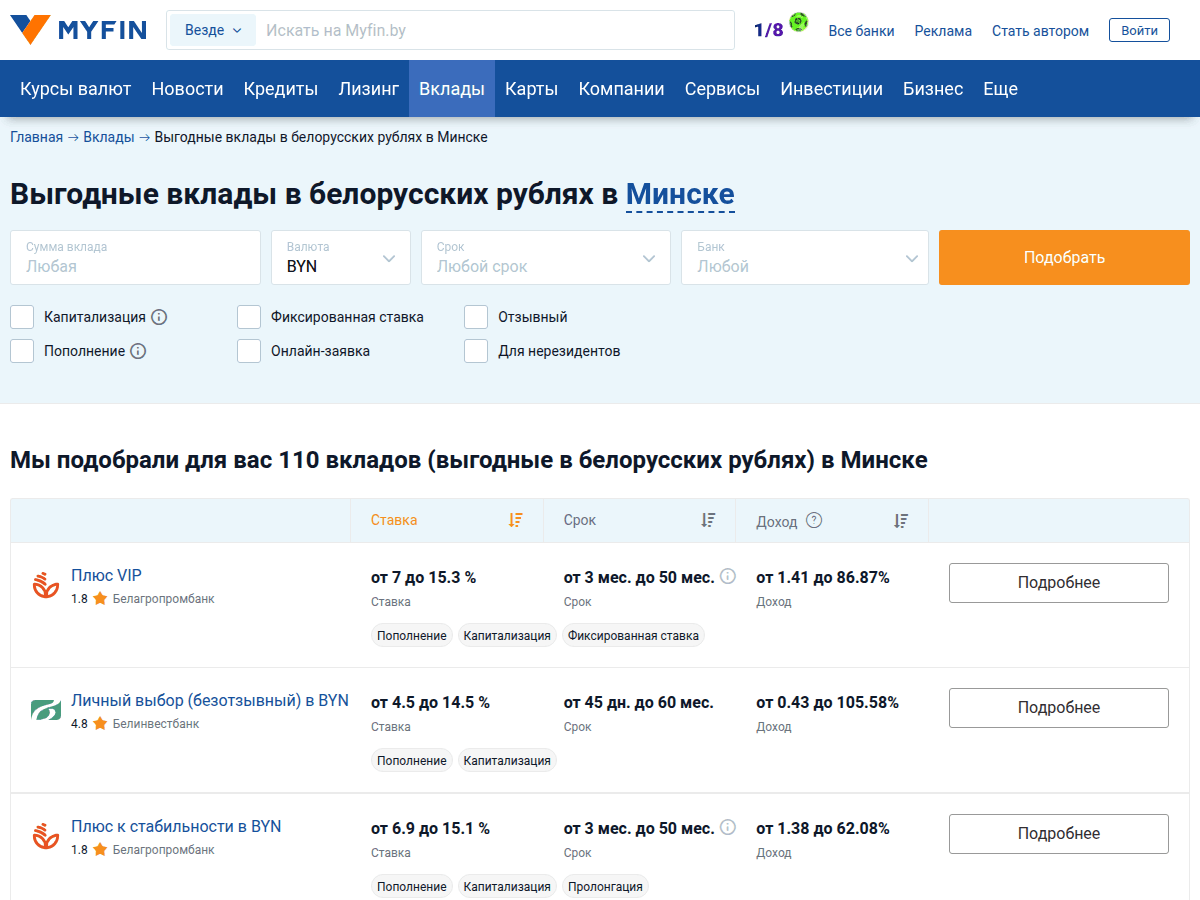Open the Кредиты menu item
Screen dimensions: 1200x900
click(x=280, y=89)
